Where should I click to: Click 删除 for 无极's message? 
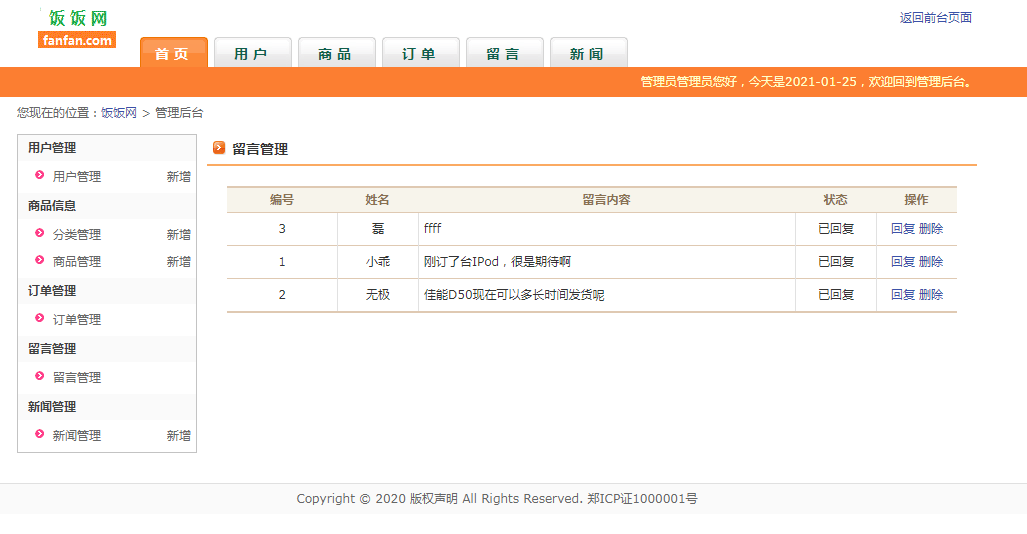click(931, 295)
